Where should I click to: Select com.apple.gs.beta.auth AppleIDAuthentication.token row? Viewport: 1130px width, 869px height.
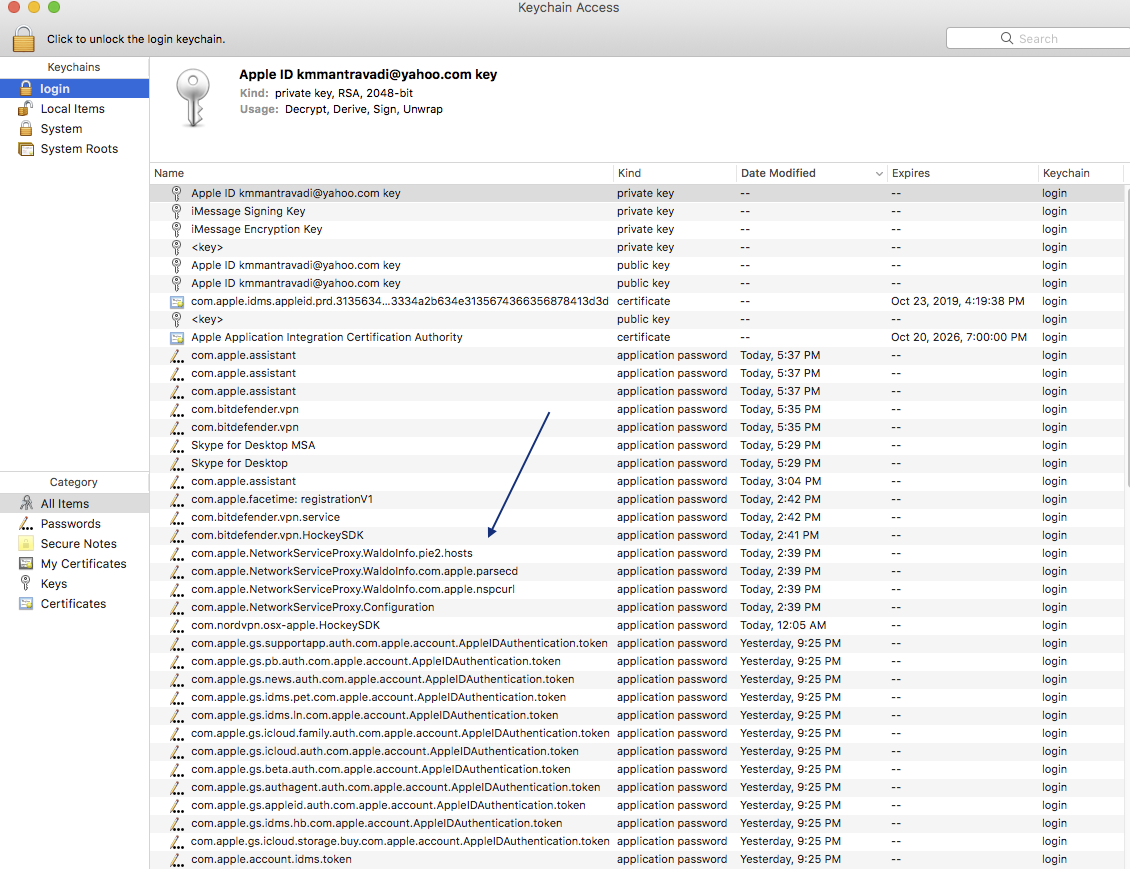[637, 770]
